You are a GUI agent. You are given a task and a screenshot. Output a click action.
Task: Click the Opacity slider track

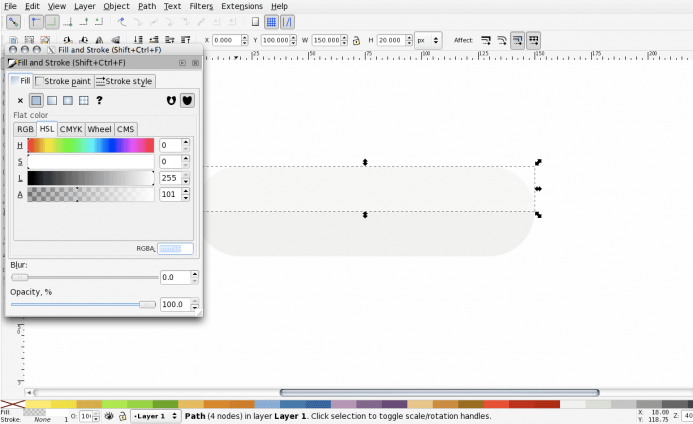tap(84, 304)
